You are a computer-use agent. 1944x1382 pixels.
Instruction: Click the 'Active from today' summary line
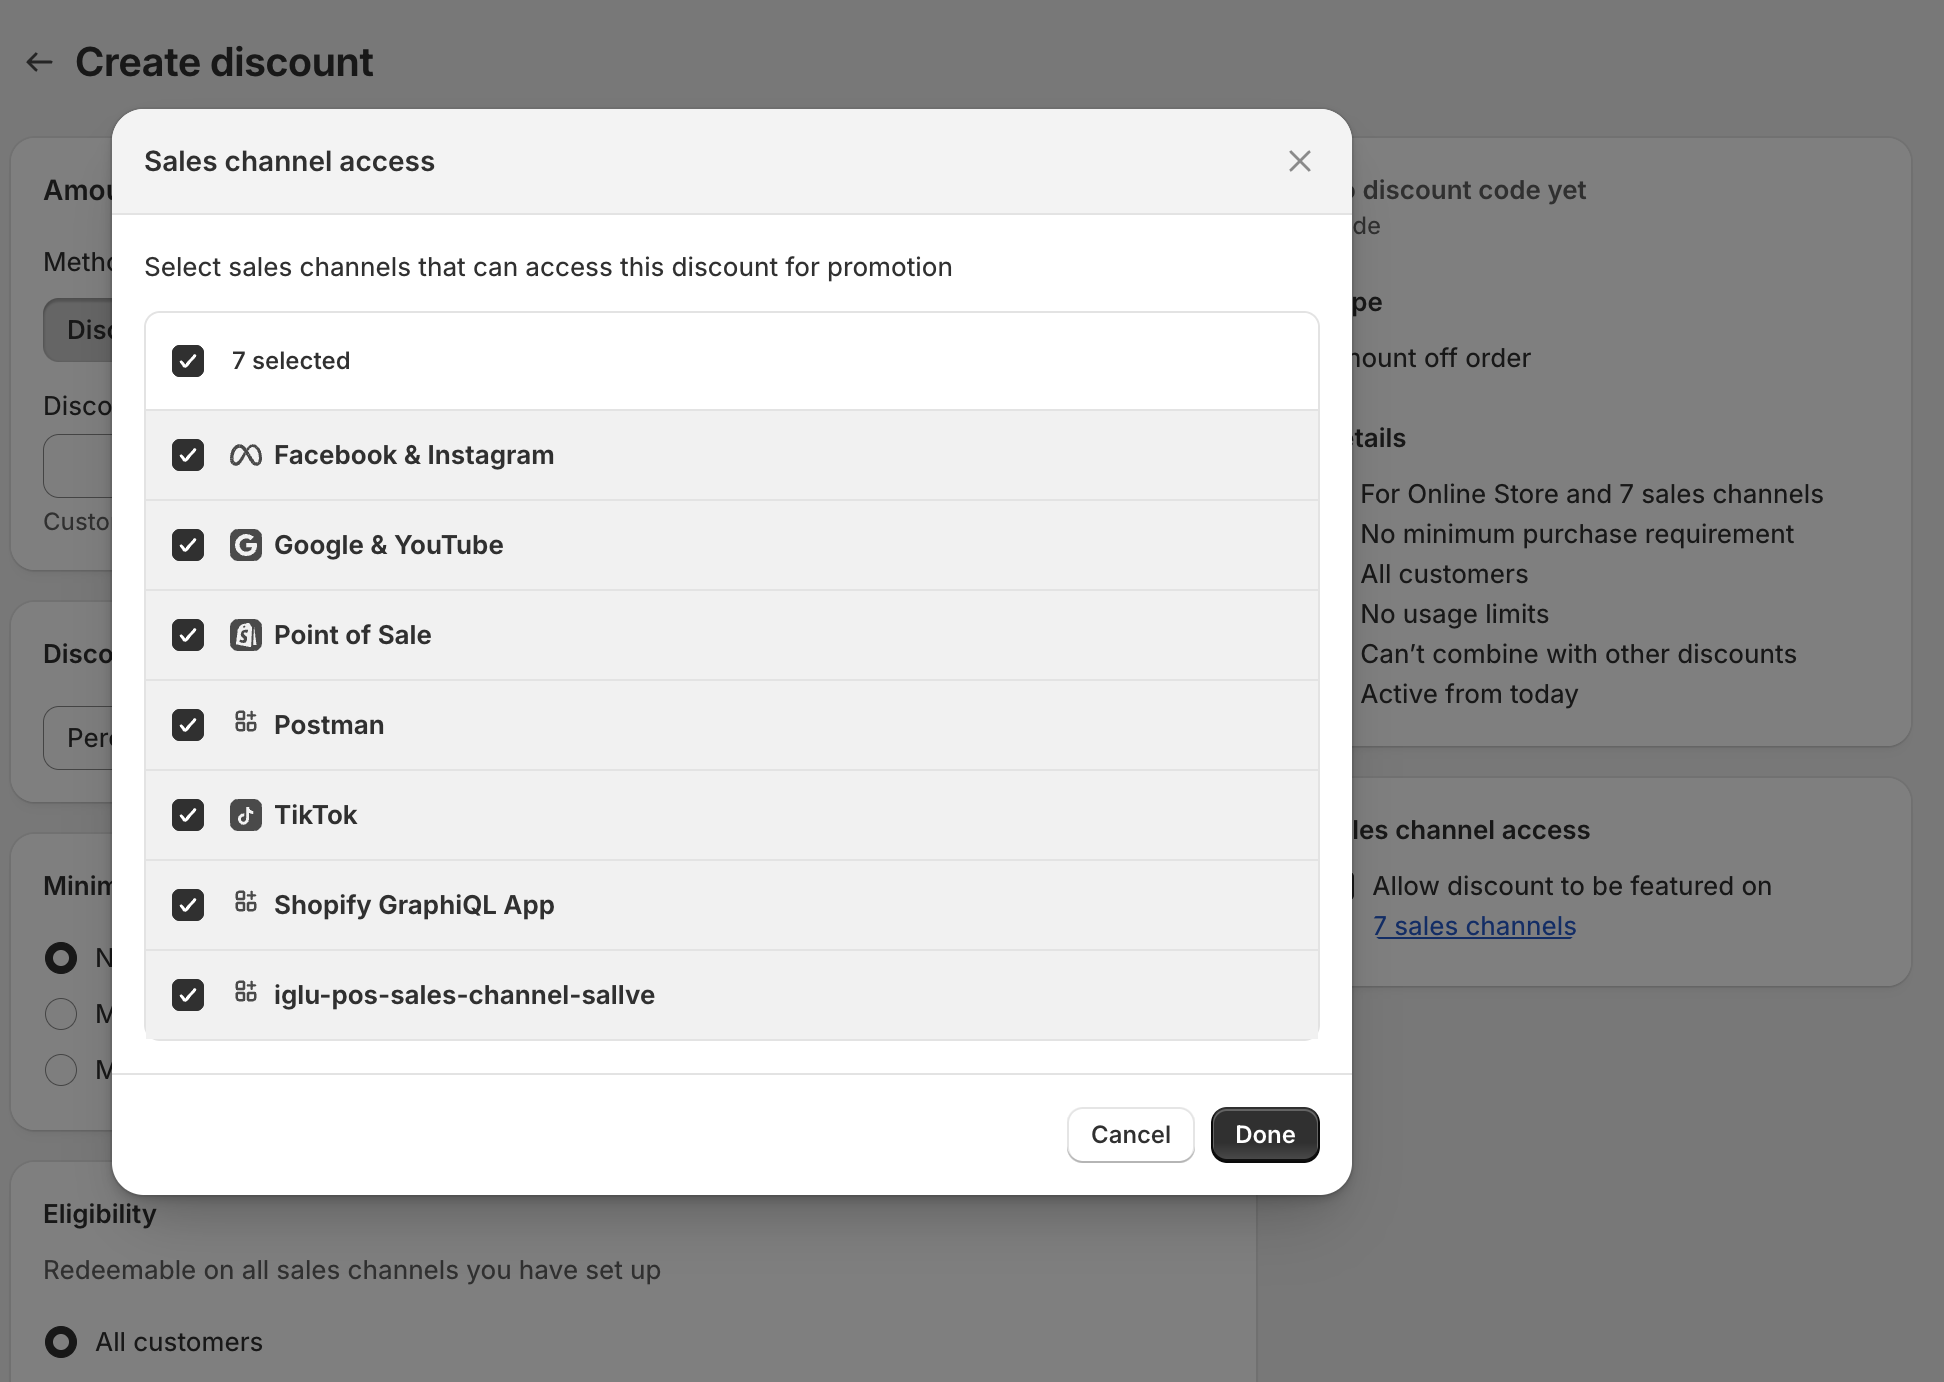1469,694
